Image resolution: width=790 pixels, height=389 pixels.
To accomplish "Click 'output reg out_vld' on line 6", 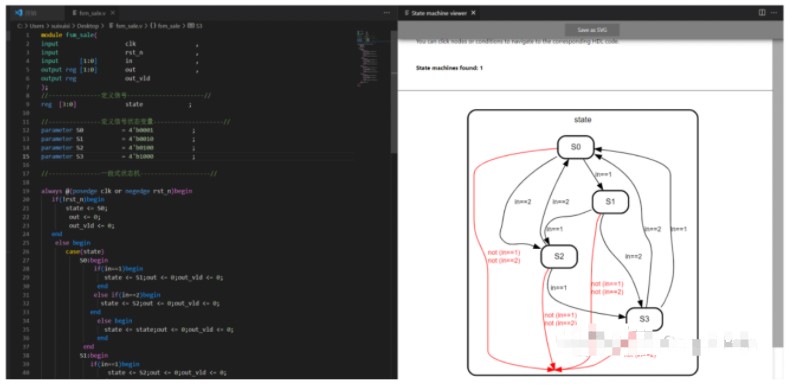I will (x=96, y=78).
